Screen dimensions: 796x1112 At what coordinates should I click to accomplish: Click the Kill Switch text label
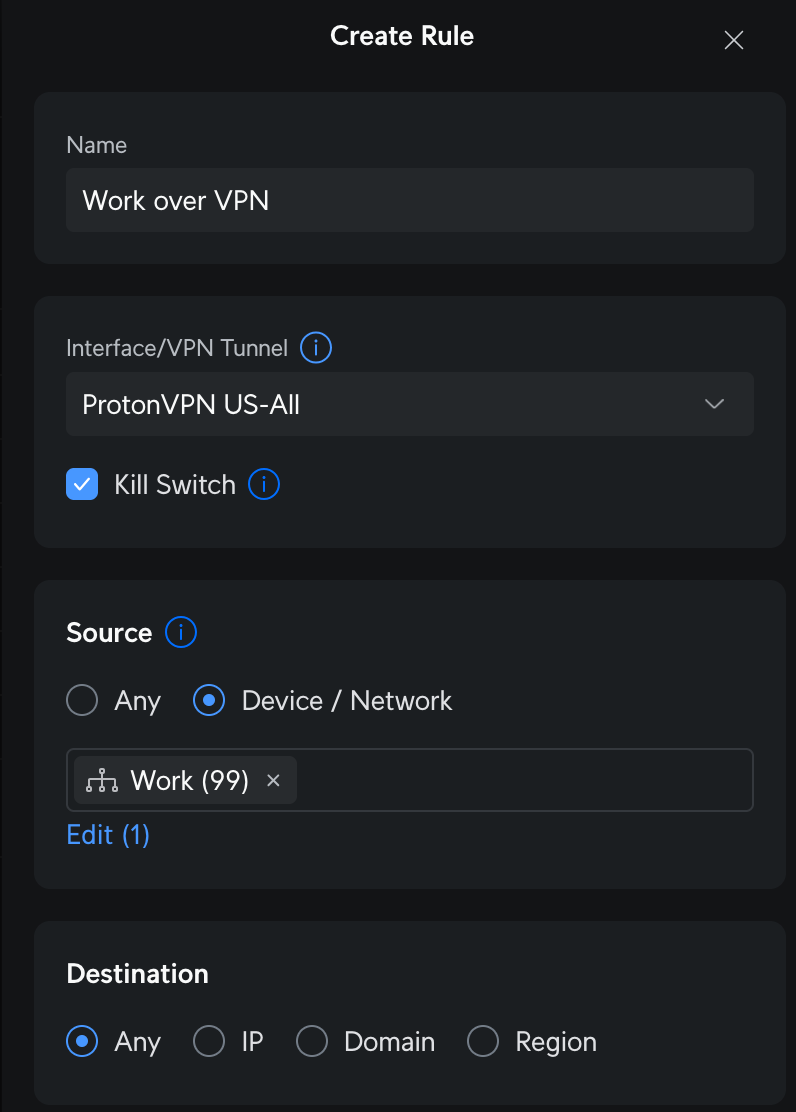point(175,485)
